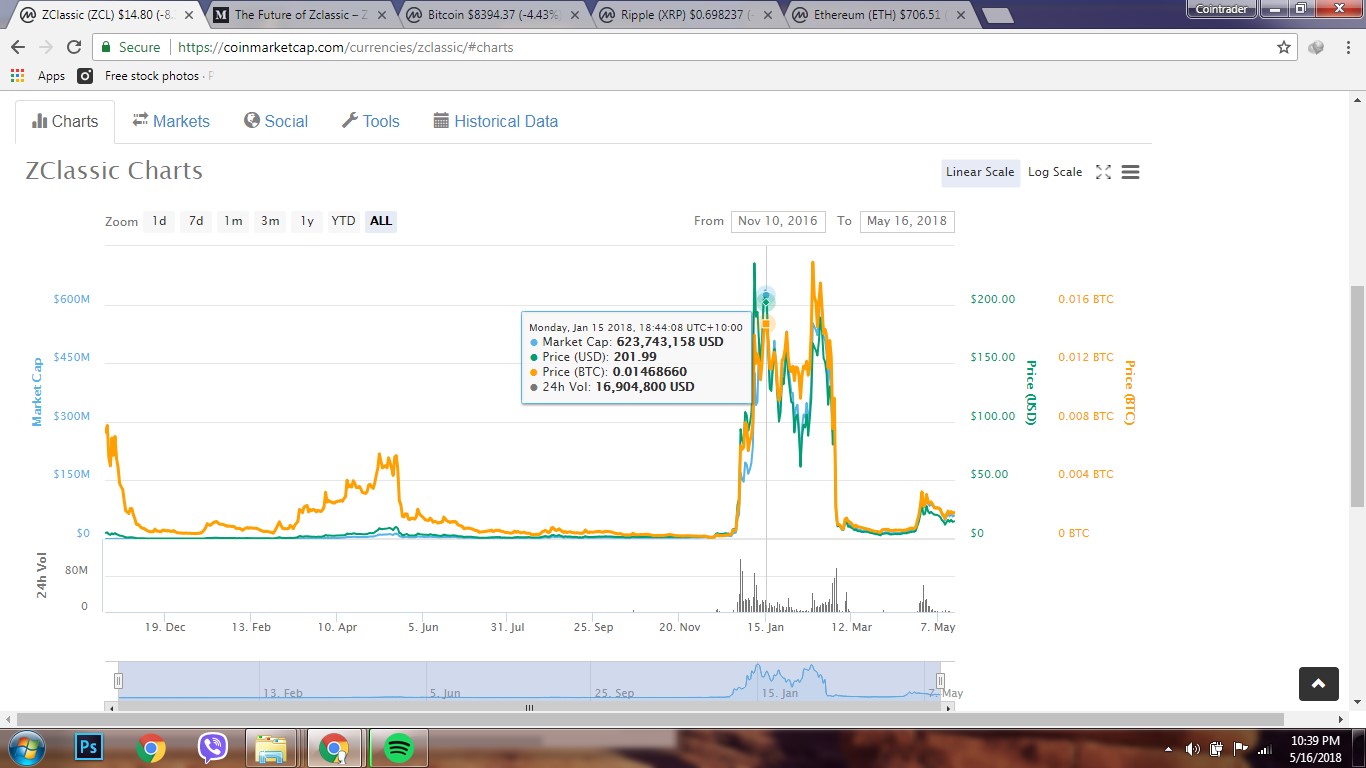
Task: Set chart zoom to 1d
Action: pyautogui.click(x=159, y=221)
